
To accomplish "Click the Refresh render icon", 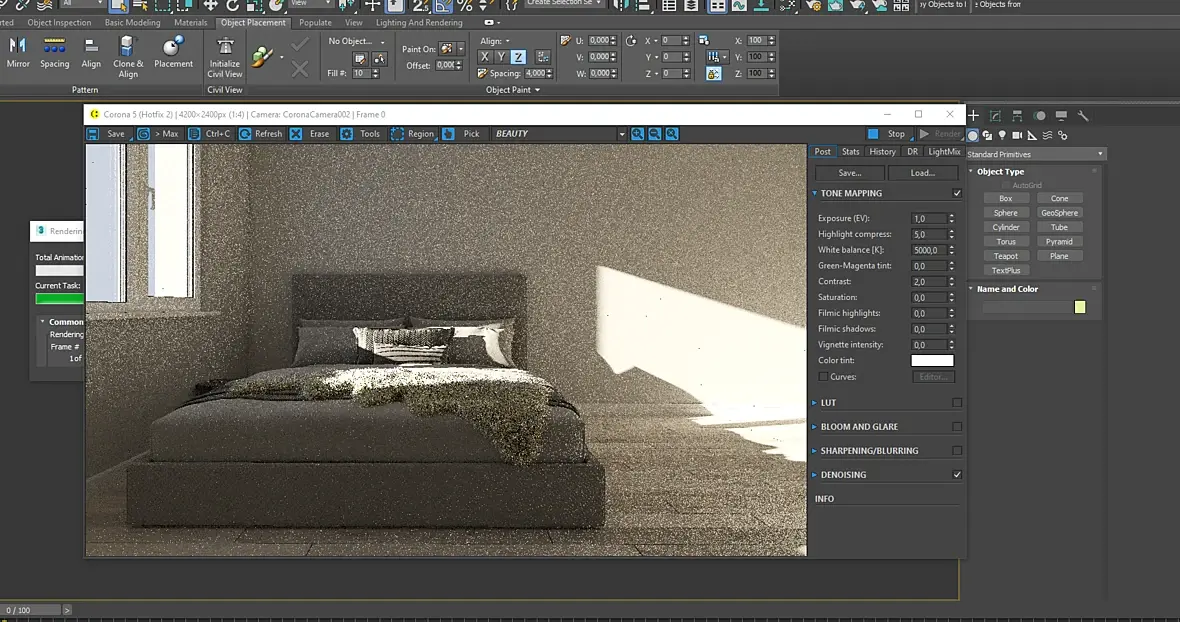I will coord(244,134).
